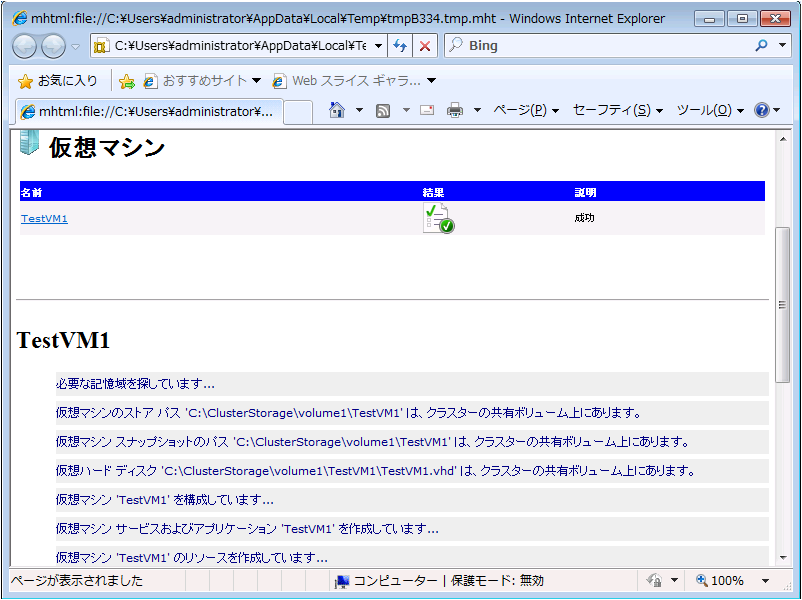Click the Back navigation arrow
Image resolution: width=802 pixels, height=600 pixels.
(x=25, y=46)
